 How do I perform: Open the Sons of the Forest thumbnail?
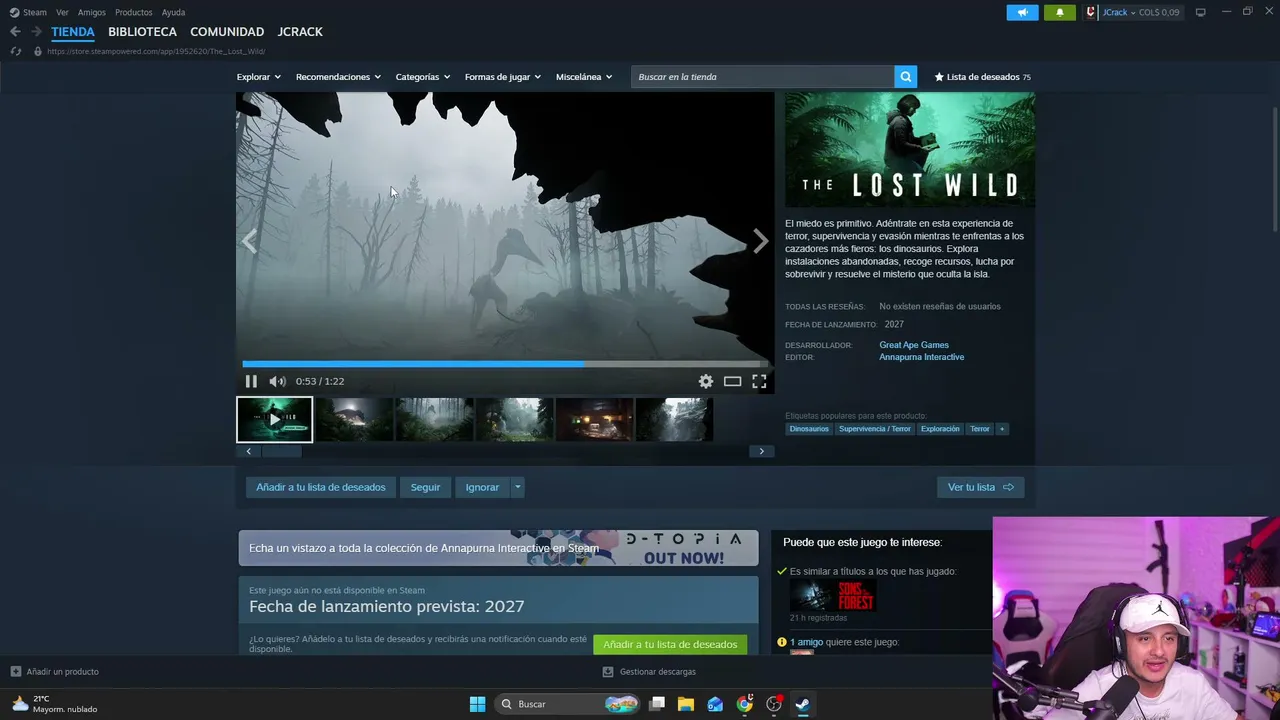point(833,596)
